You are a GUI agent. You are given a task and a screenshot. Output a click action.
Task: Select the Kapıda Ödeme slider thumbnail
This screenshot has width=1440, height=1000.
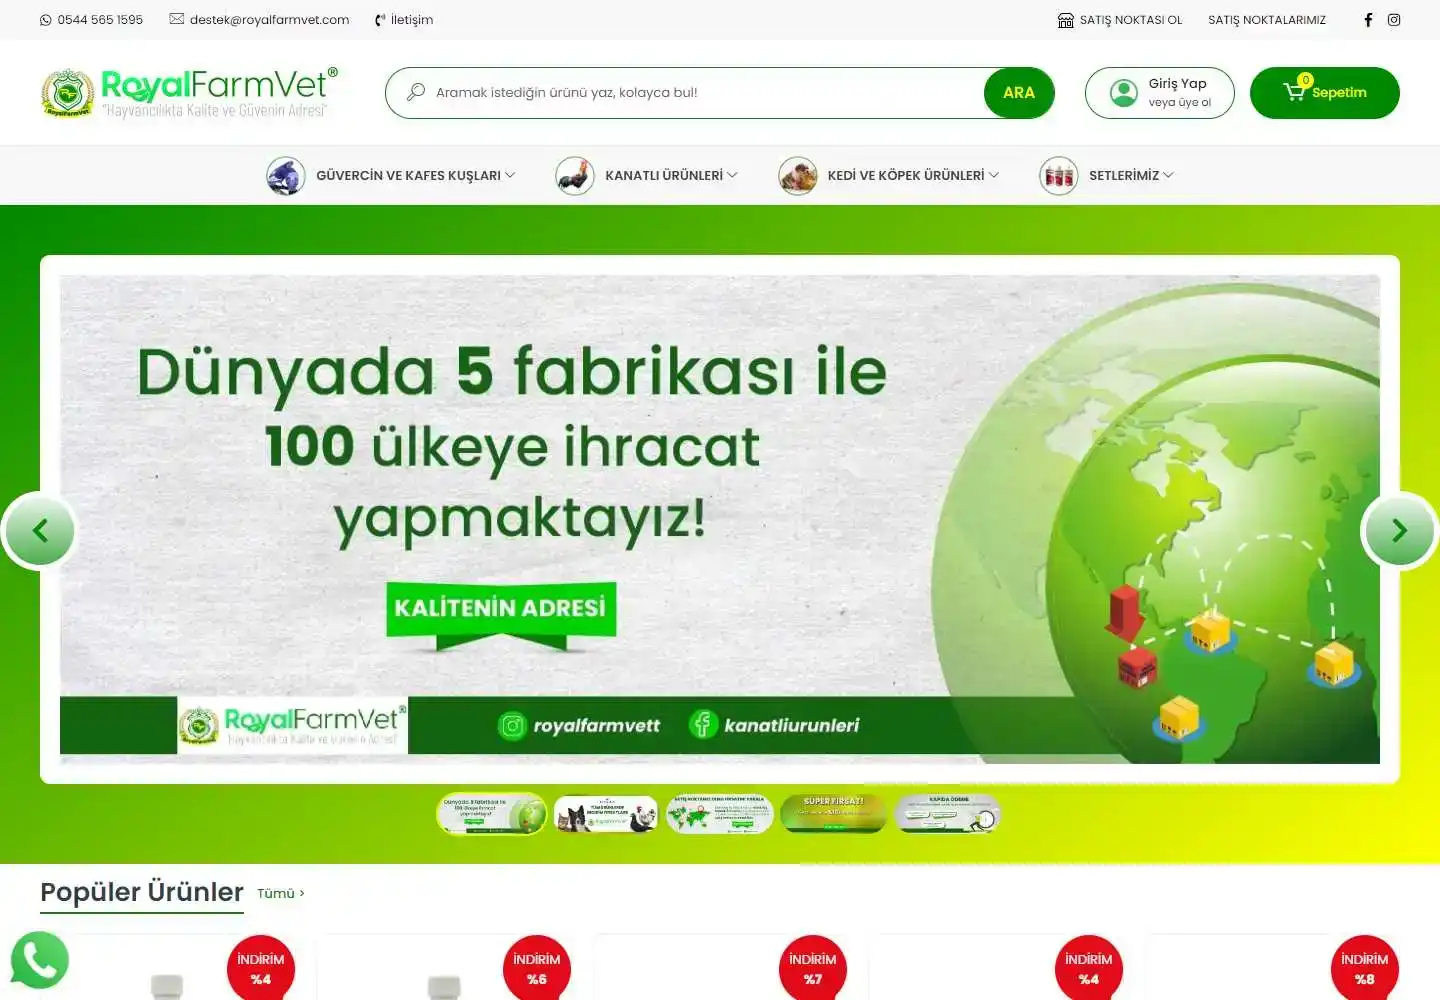tap(948, 814)
